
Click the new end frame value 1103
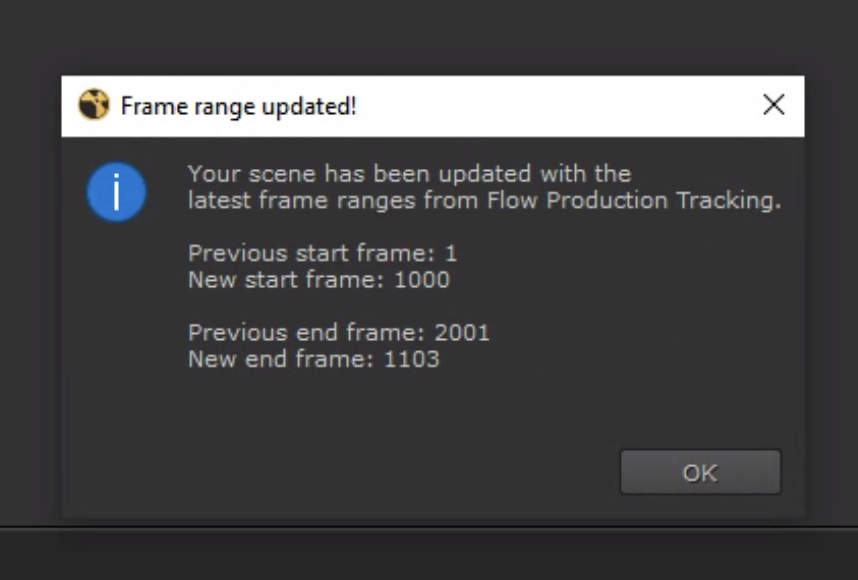tap(412, 358)
